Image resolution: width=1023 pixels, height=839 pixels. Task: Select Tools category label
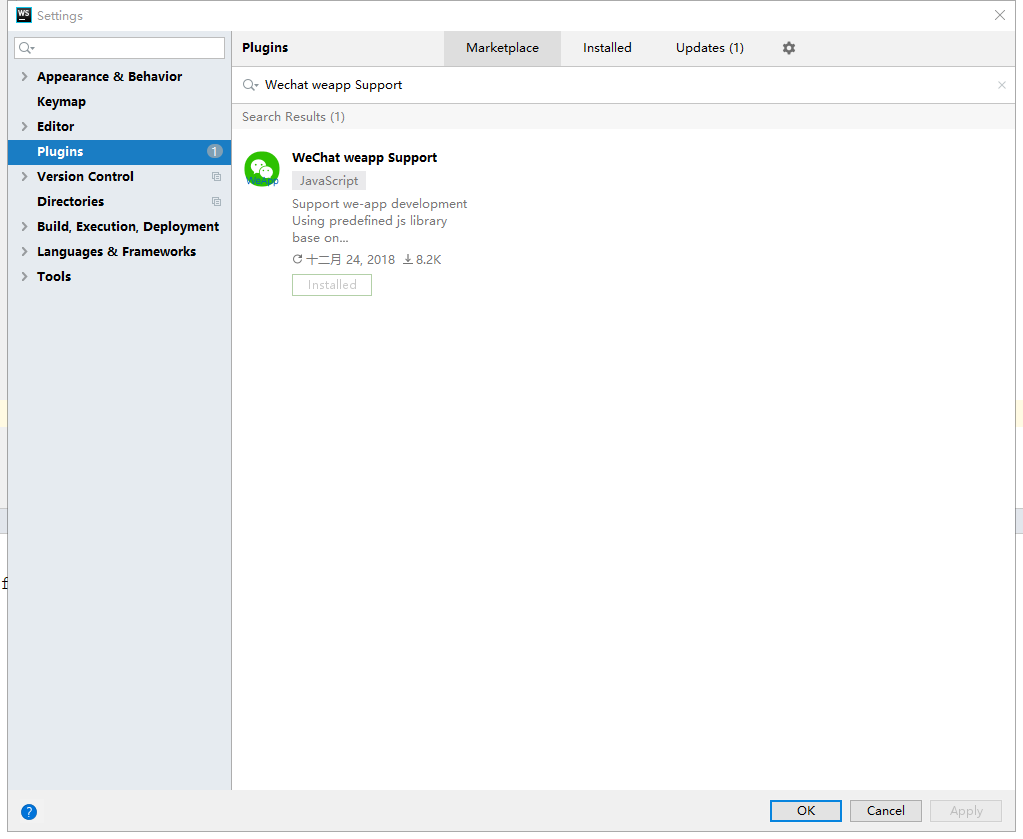pyautogui.click(x=54, y=277)
